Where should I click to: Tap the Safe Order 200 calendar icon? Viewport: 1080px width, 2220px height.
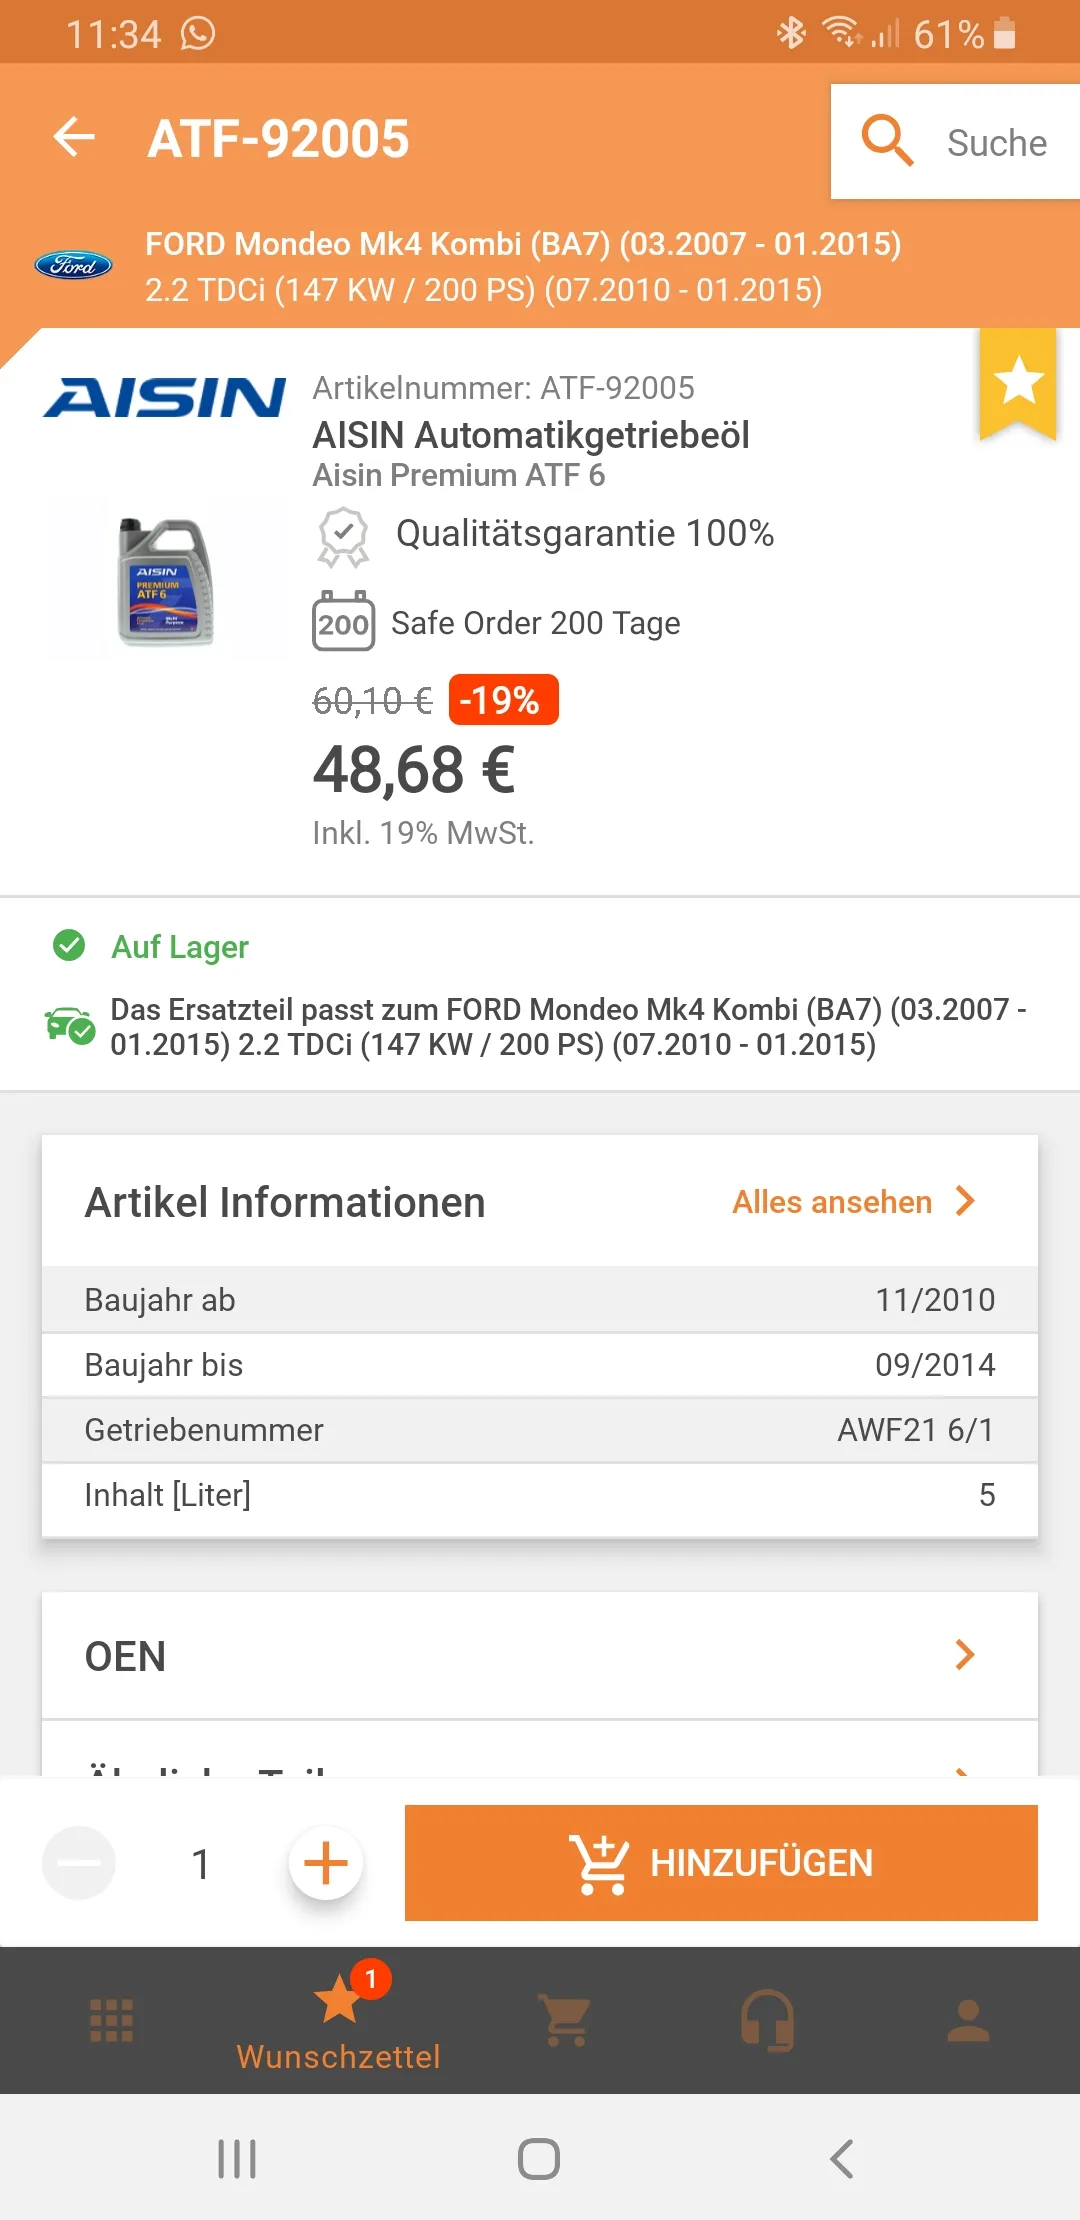343,622
